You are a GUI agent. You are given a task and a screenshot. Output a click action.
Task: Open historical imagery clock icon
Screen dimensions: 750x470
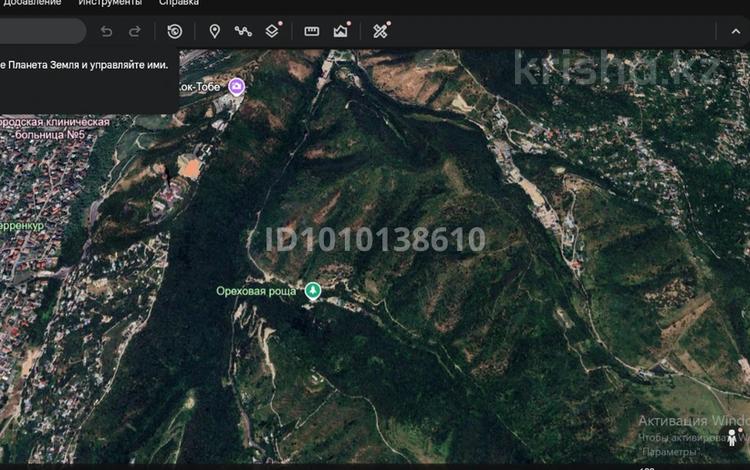coord(174,31)
